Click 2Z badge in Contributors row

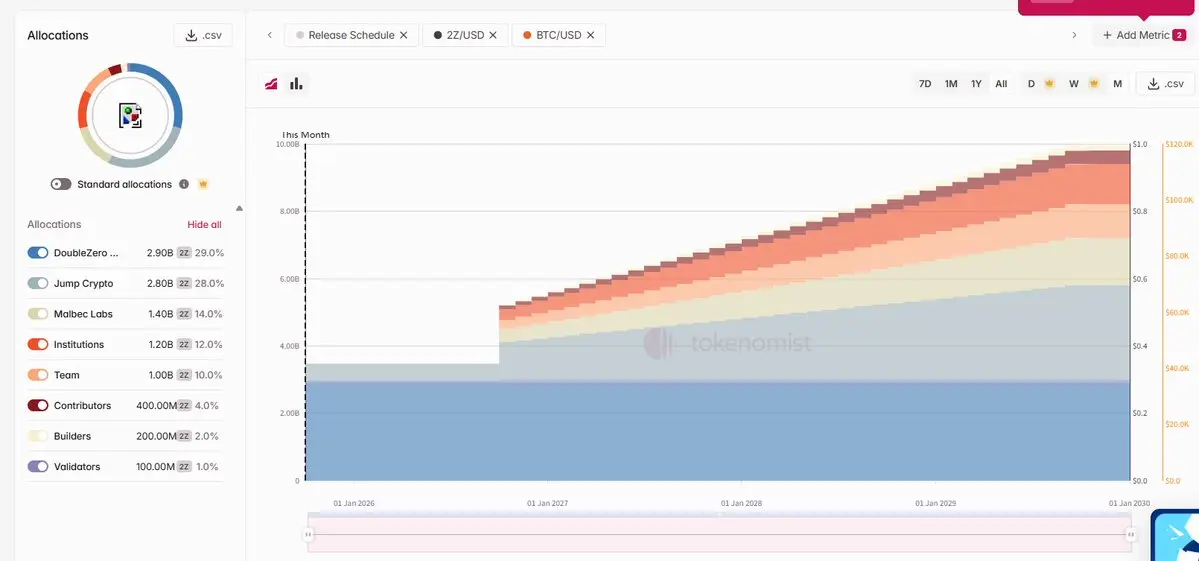tap(184, 406)
